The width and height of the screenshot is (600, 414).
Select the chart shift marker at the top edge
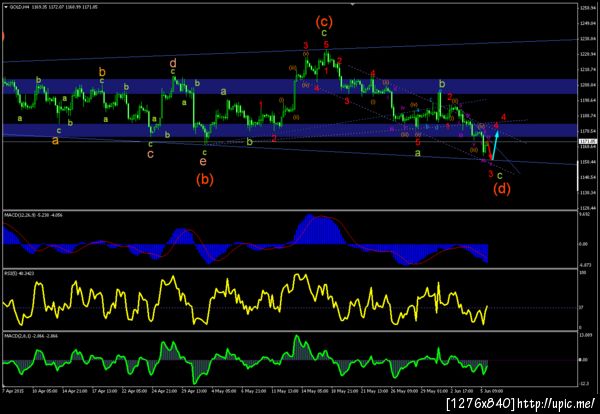pyautogui.click(x=352, y=4)
